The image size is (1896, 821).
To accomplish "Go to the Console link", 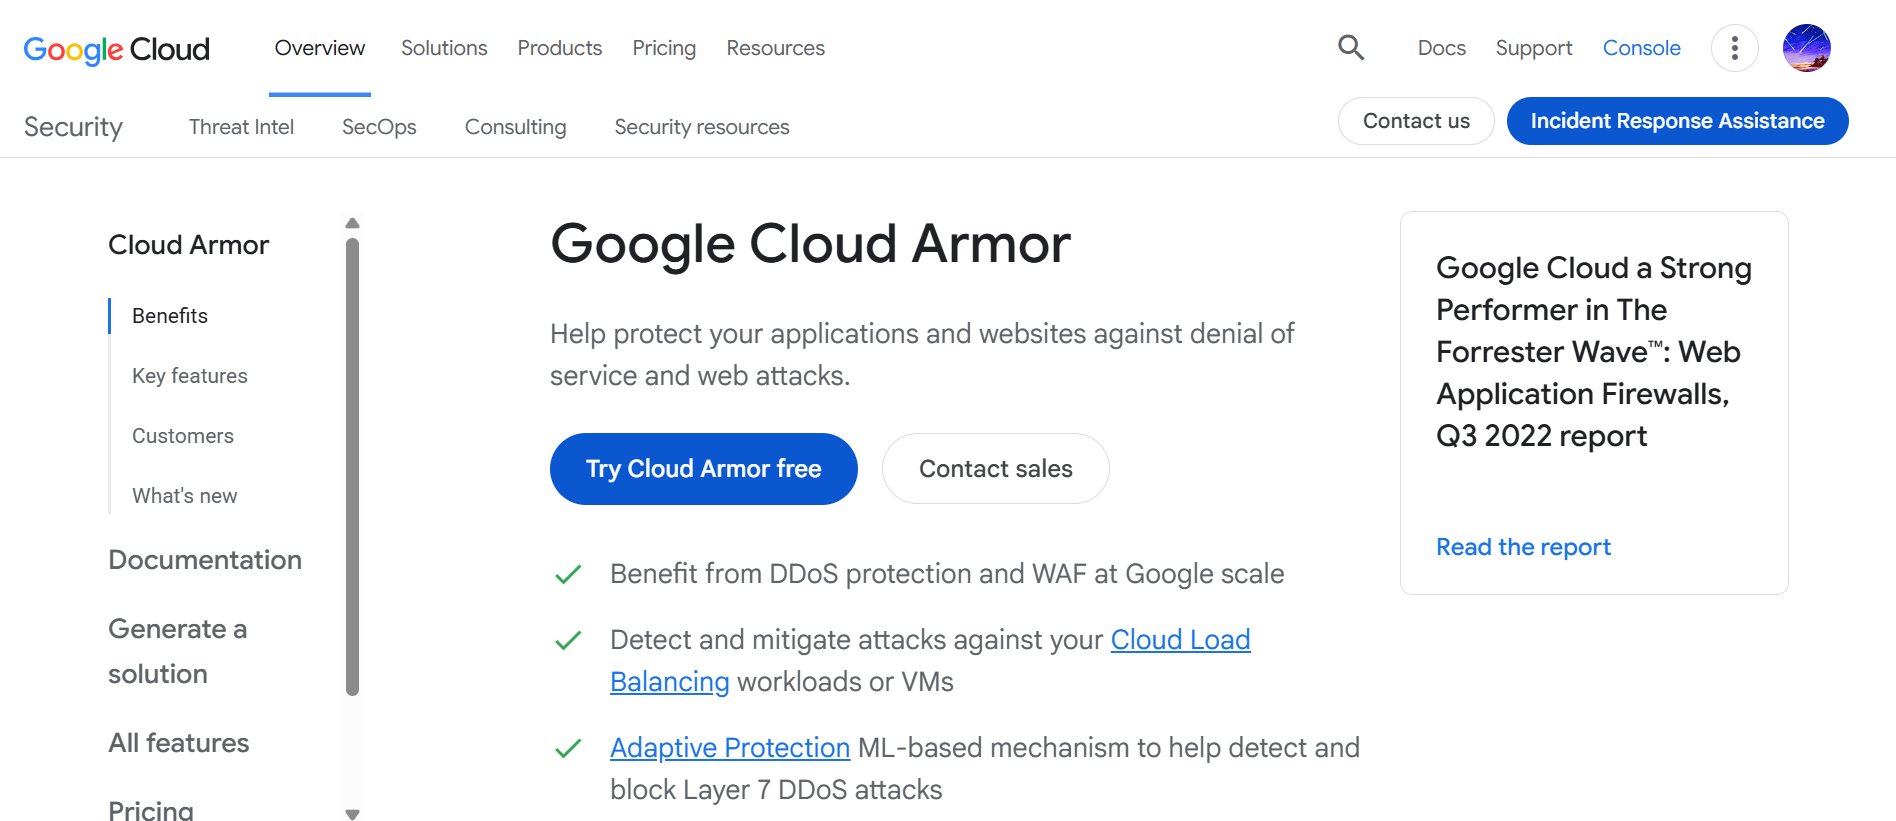I will point(1642,48).
